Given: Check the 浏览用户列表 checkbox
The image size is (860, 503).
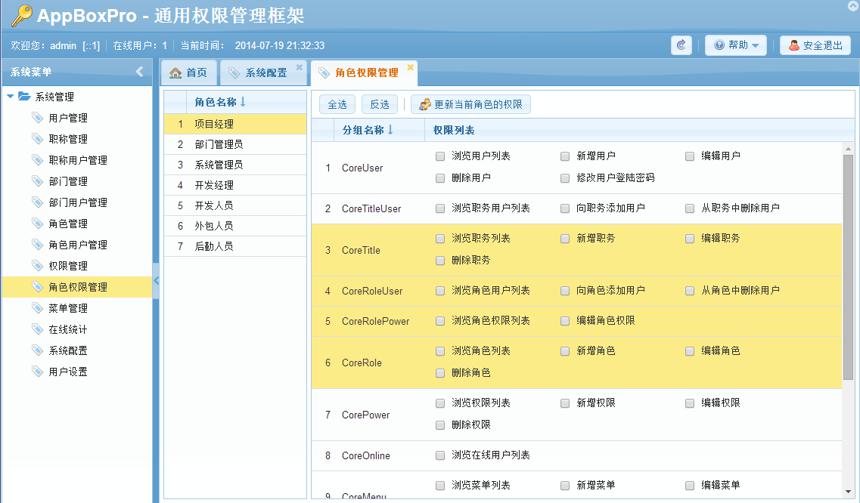Looking at the screenshot, I should click(440, 156).
